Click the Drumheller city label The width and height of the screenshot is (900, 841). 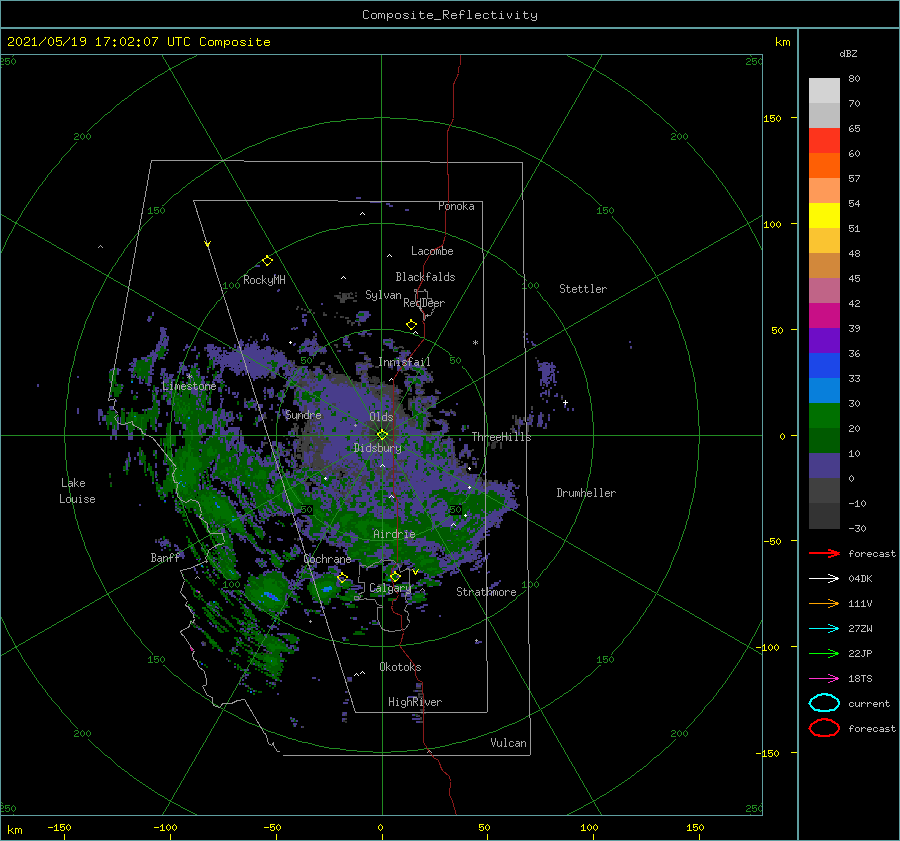tap(586, 493)
